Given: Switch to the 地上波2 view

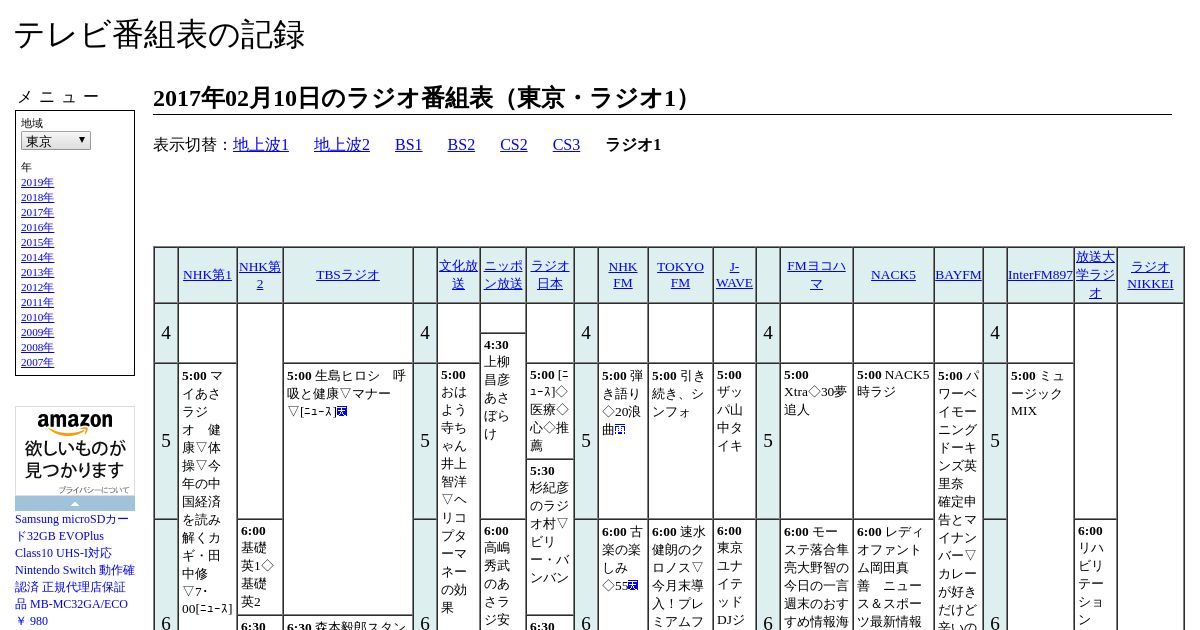Looking at the screenshot, I should pos(342,145).
